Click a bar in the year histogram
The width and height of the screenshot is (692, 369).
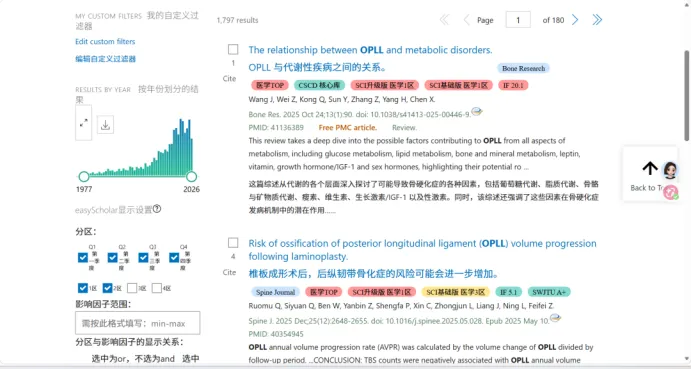click(x=181, y=148)
